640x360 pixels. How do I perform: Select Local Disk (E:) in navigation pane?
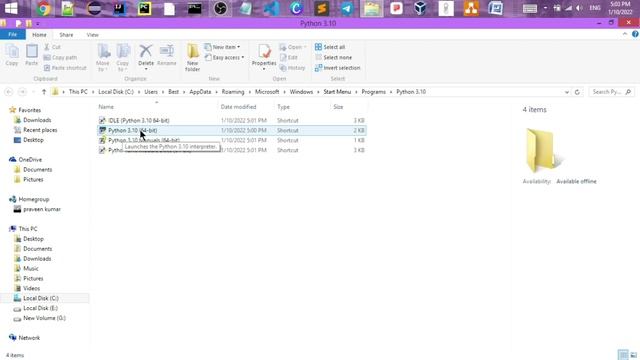[x=40, y=308]
